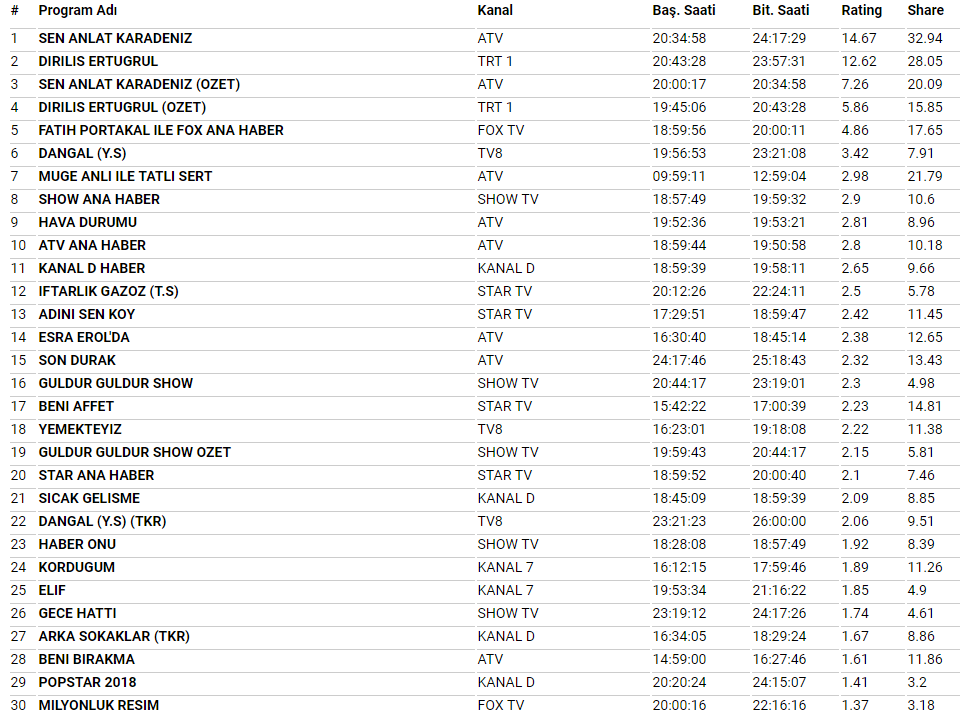Click KANAL 7 channel in ELIF row
Screen dimensions: 960x716
pyautogui.click(x=505, y=590)
